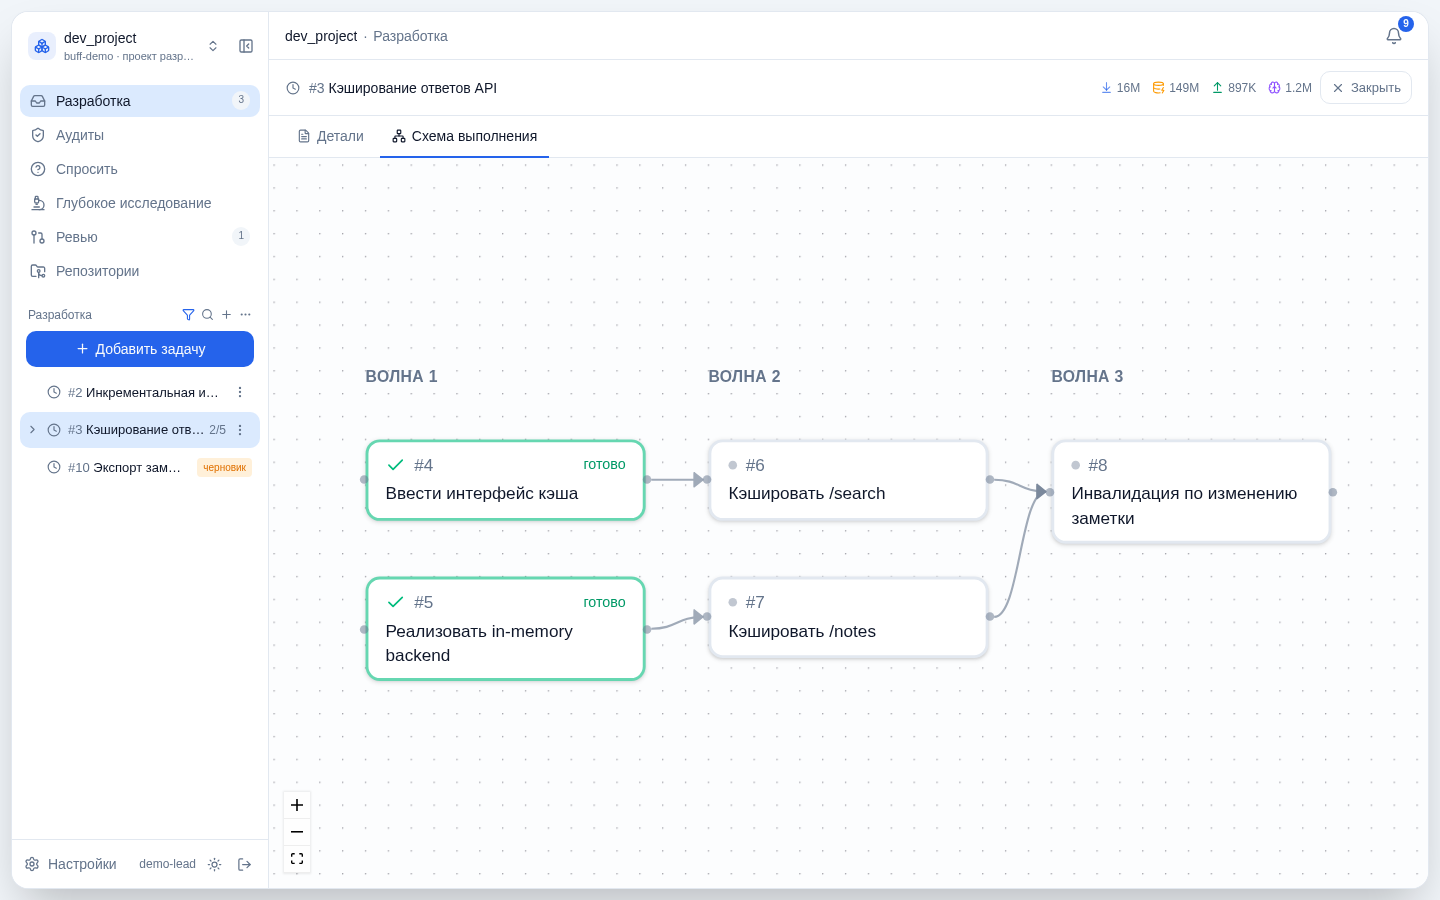Viewport: 1440px width, 900px height.
Task: Click the green checkmark on node #4
Action: click(x=395, y=465)
